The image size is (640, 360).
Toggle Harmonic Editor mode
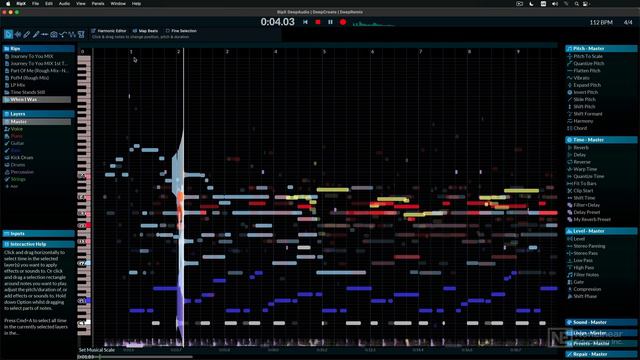click(x=109, y=31)
